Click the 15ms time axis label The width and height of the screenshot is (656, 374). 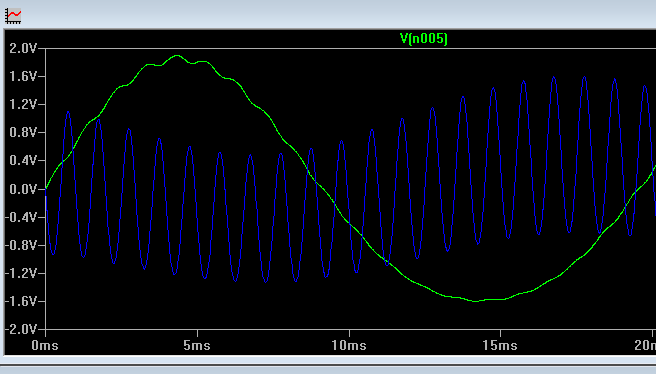(x=500, y=346)
